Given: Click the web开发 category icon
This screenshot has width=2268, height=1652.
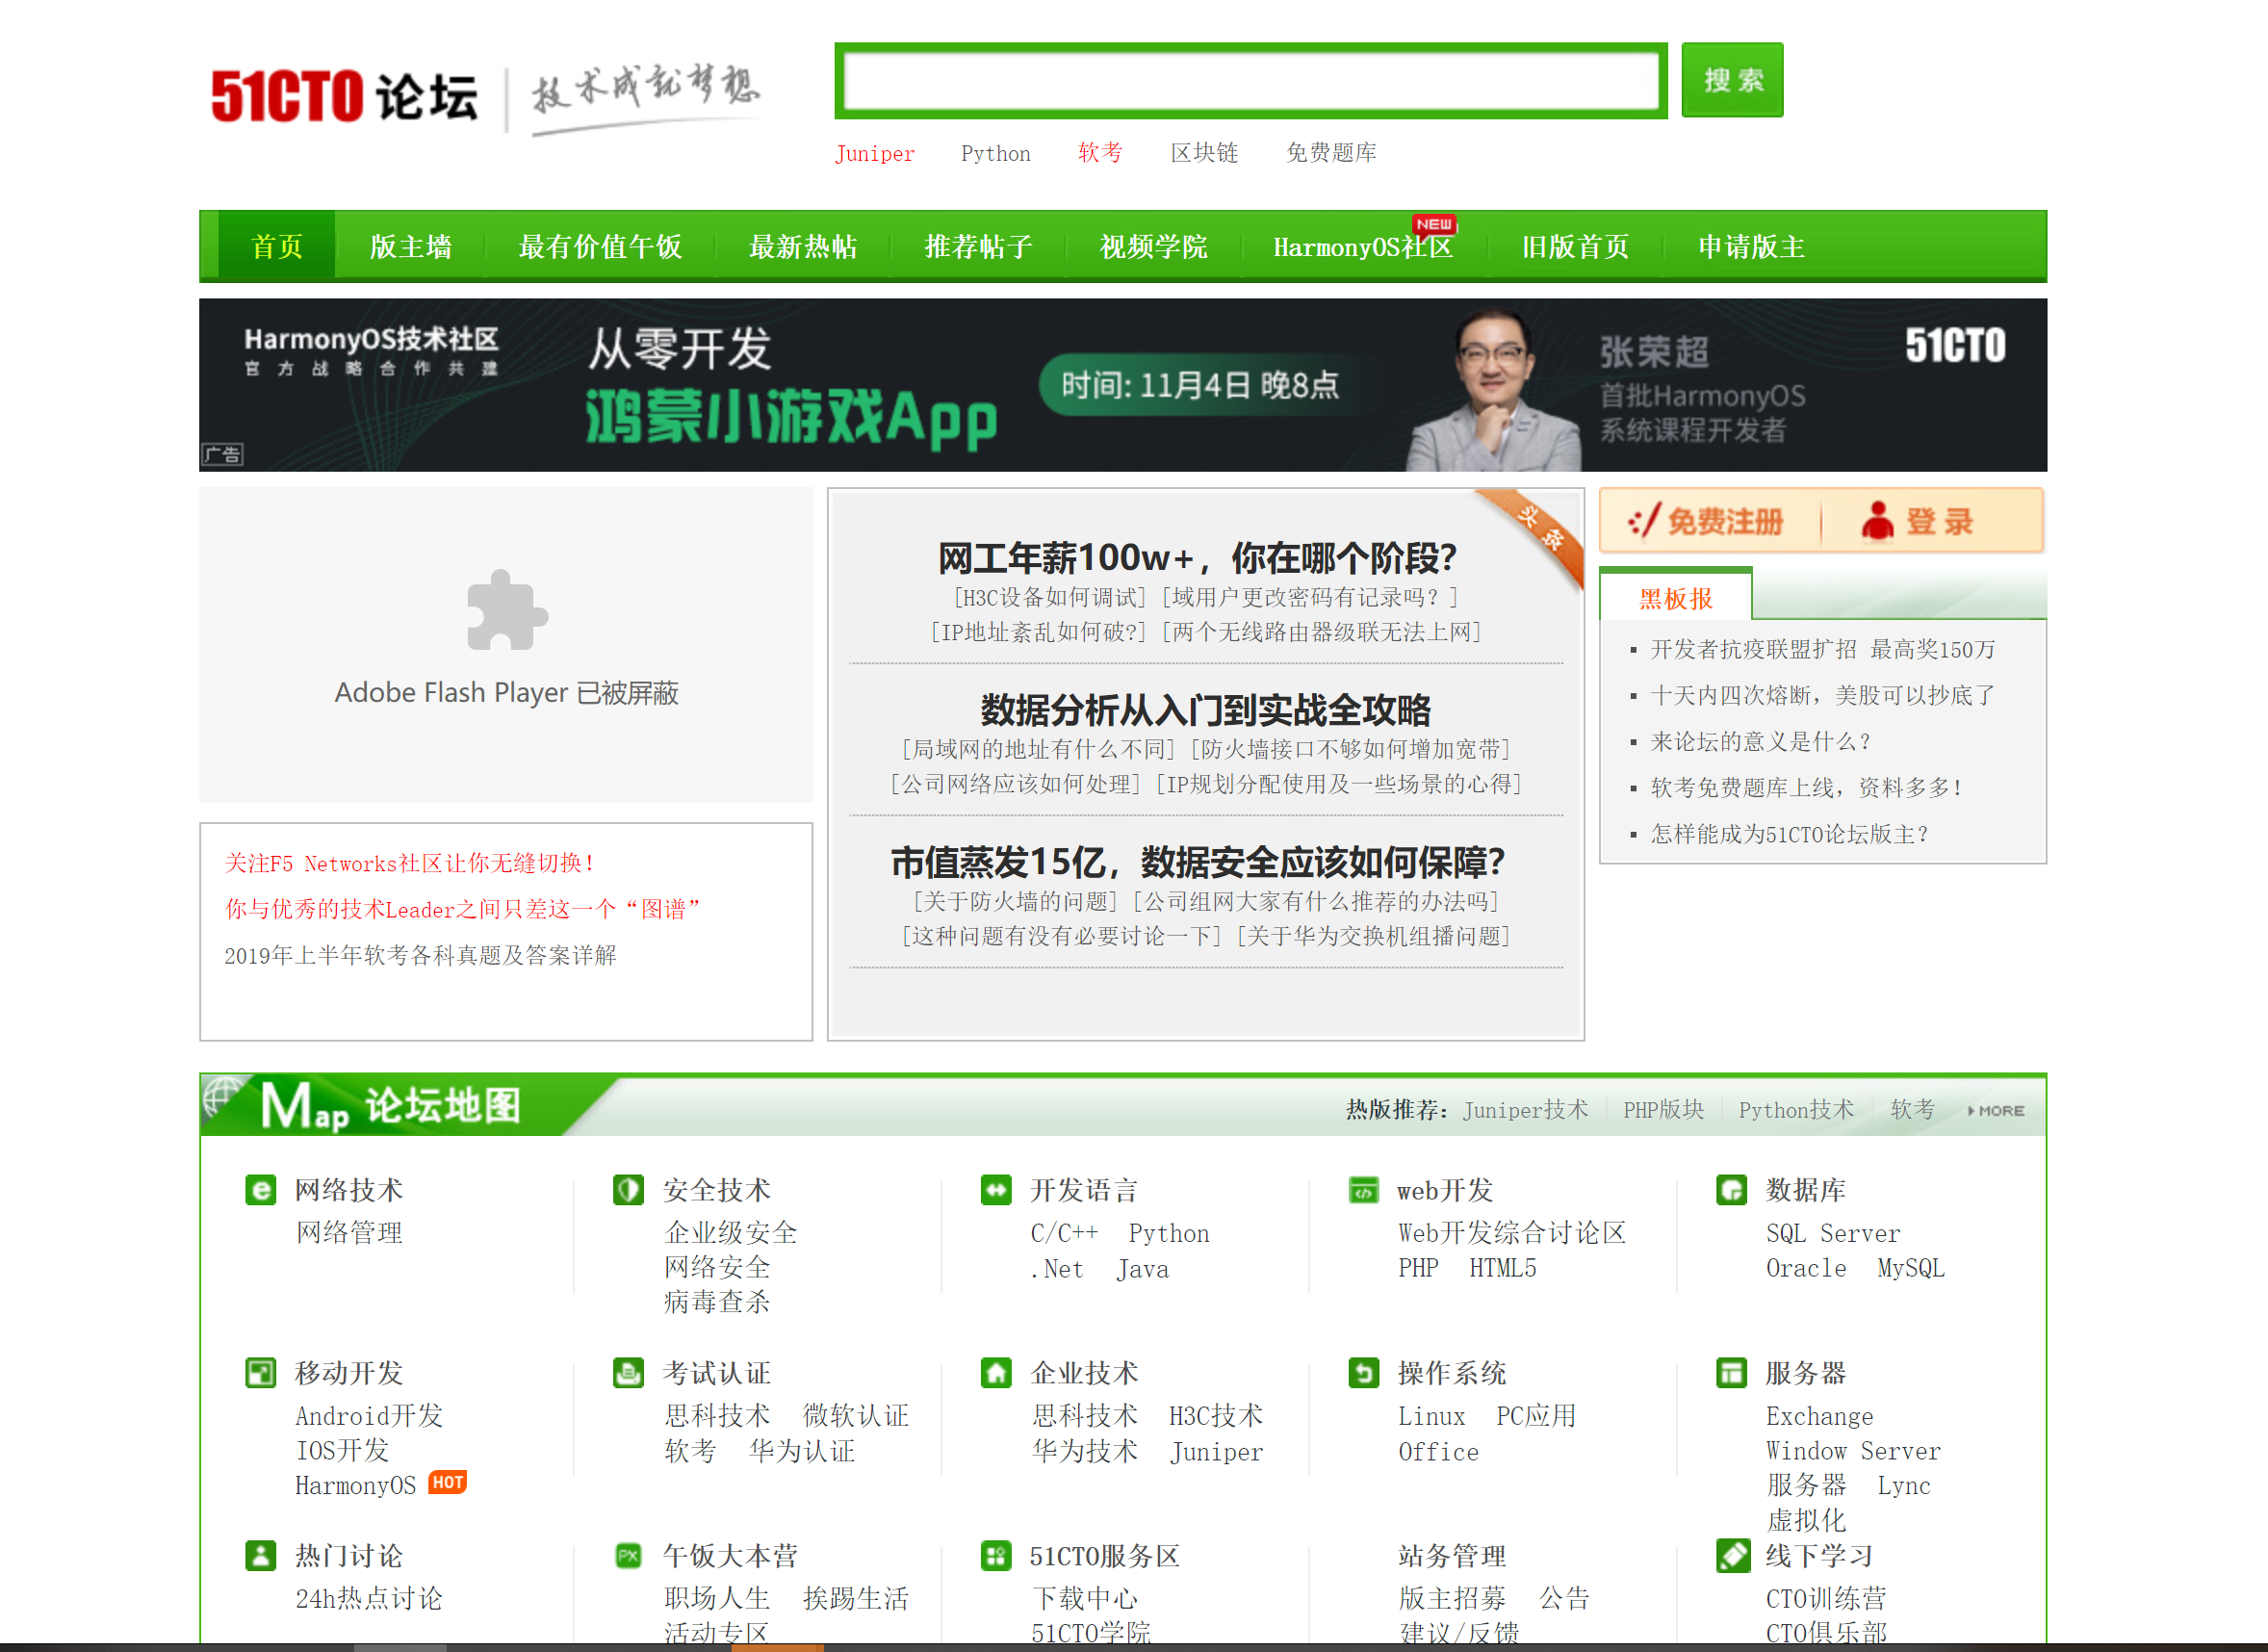Looking at the screenshot, I should [1363, 1190].
